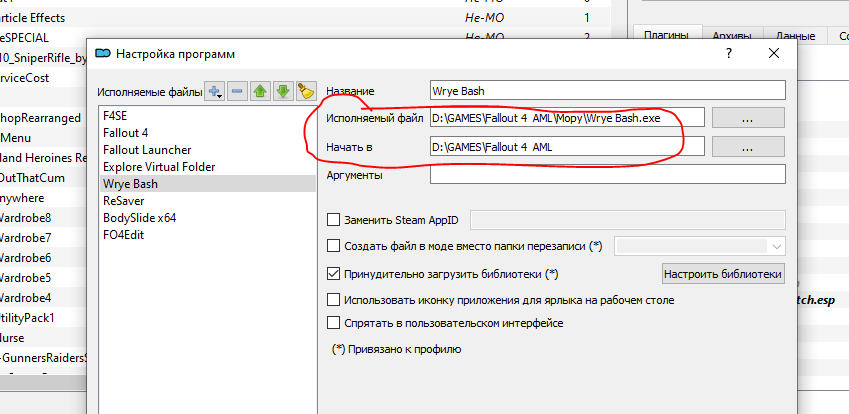Open the mod selection dropdown
The height and width of the screenshot is (414, 849).
(x=700, y=246)
